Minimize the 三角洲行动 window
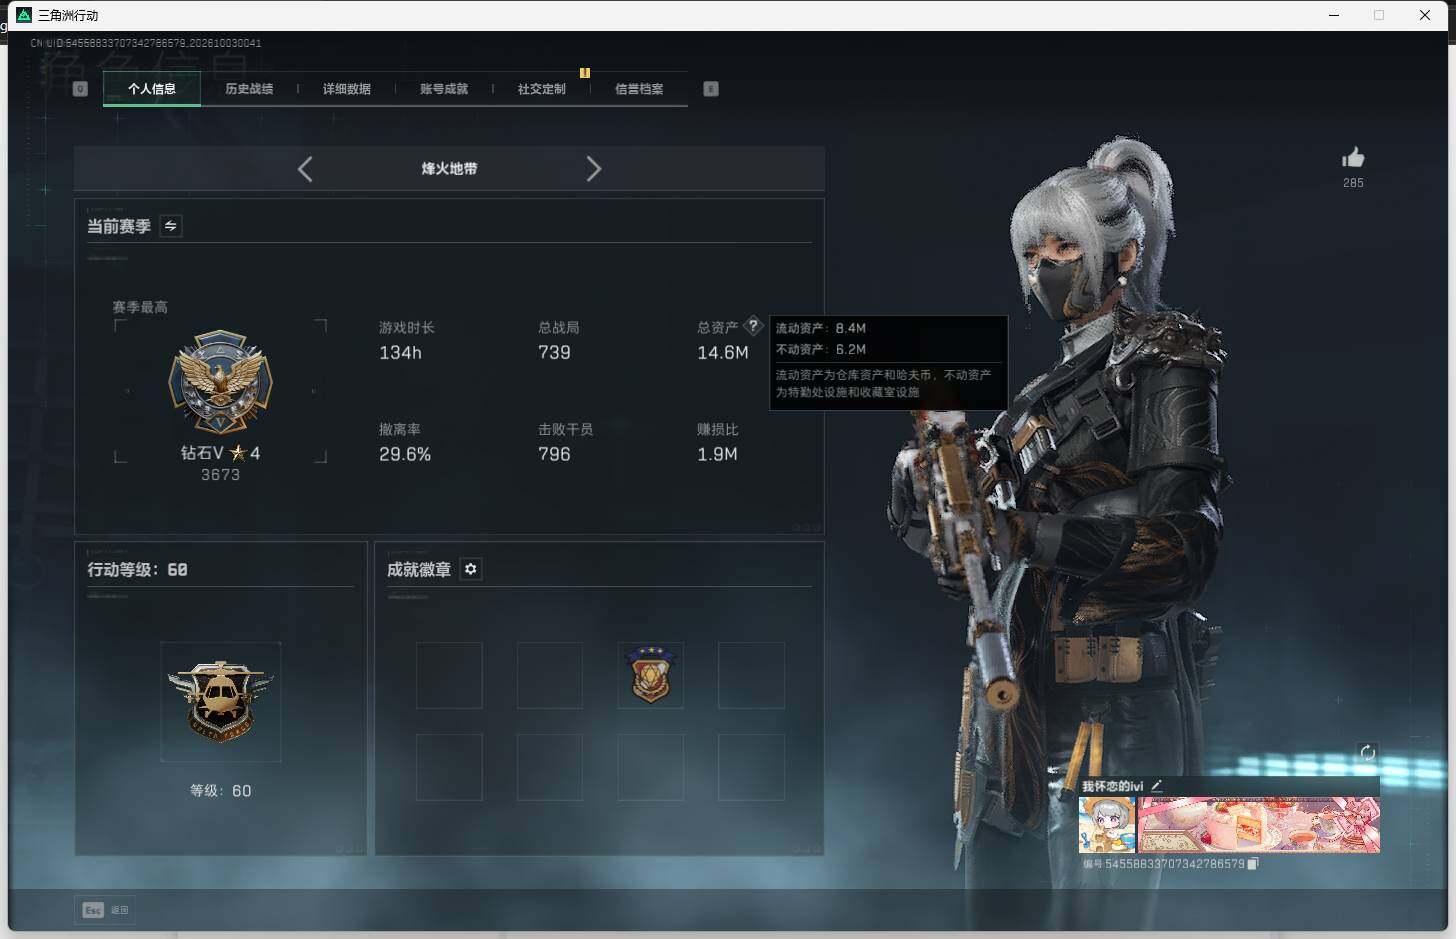Viewport: 1456px width, 939px height. tap(1334, 15)
